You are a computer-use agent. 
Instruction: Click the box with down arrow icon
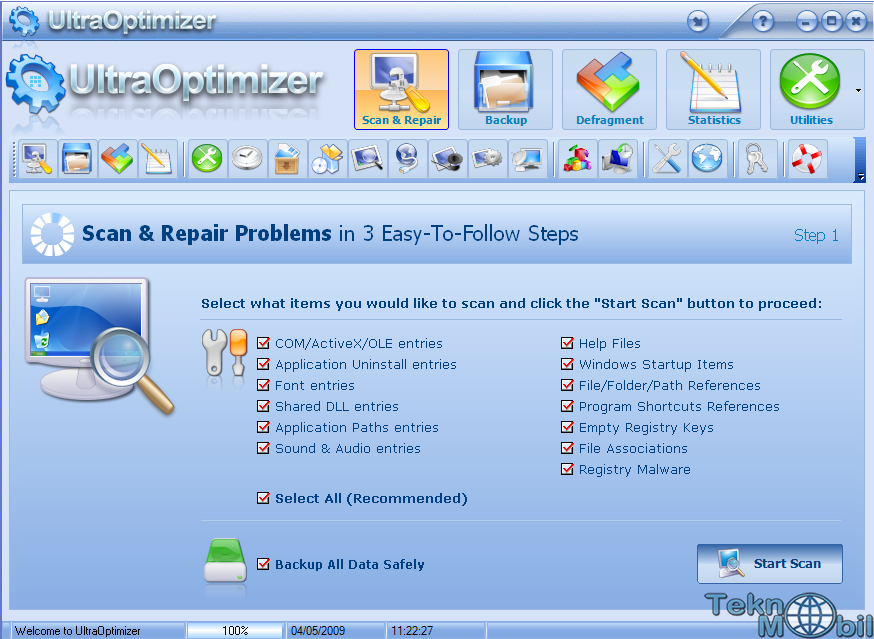[288, 159]
